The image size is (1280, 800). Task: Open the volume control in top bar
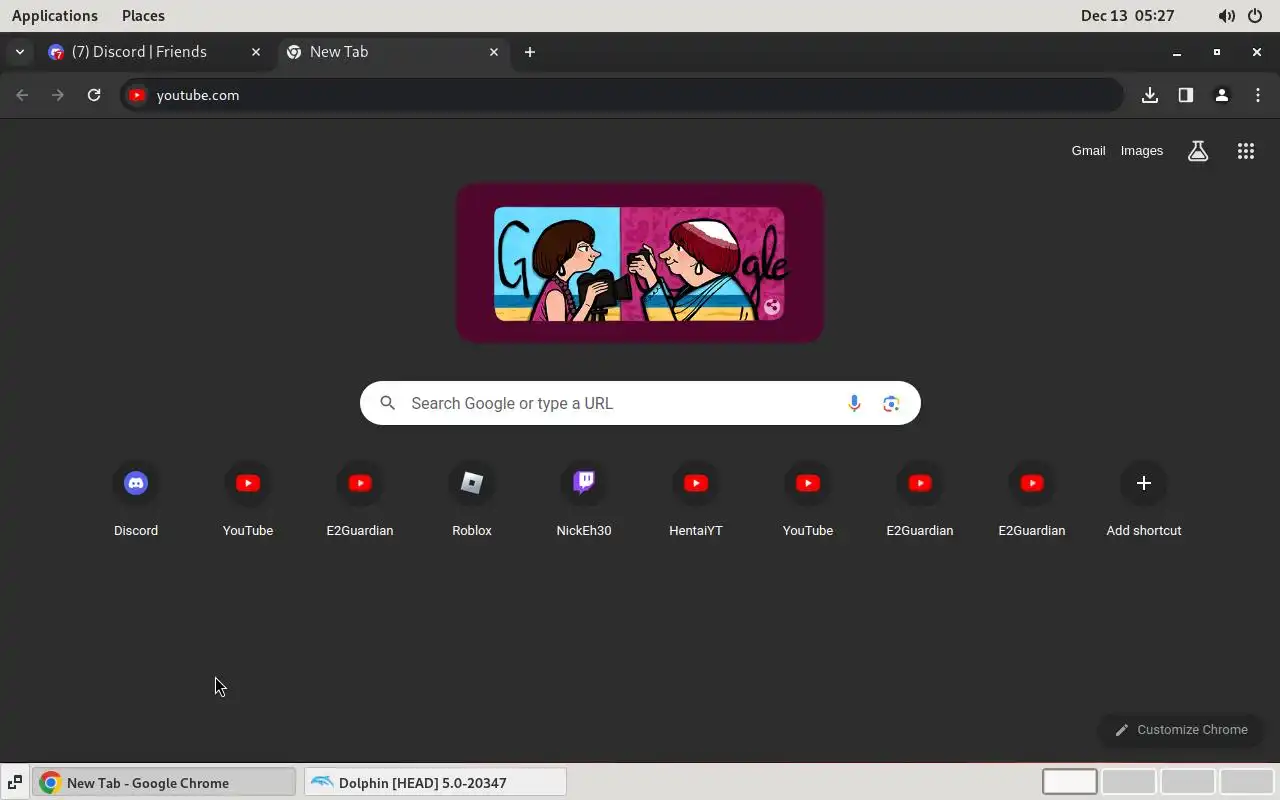[x=1226, y=16]
